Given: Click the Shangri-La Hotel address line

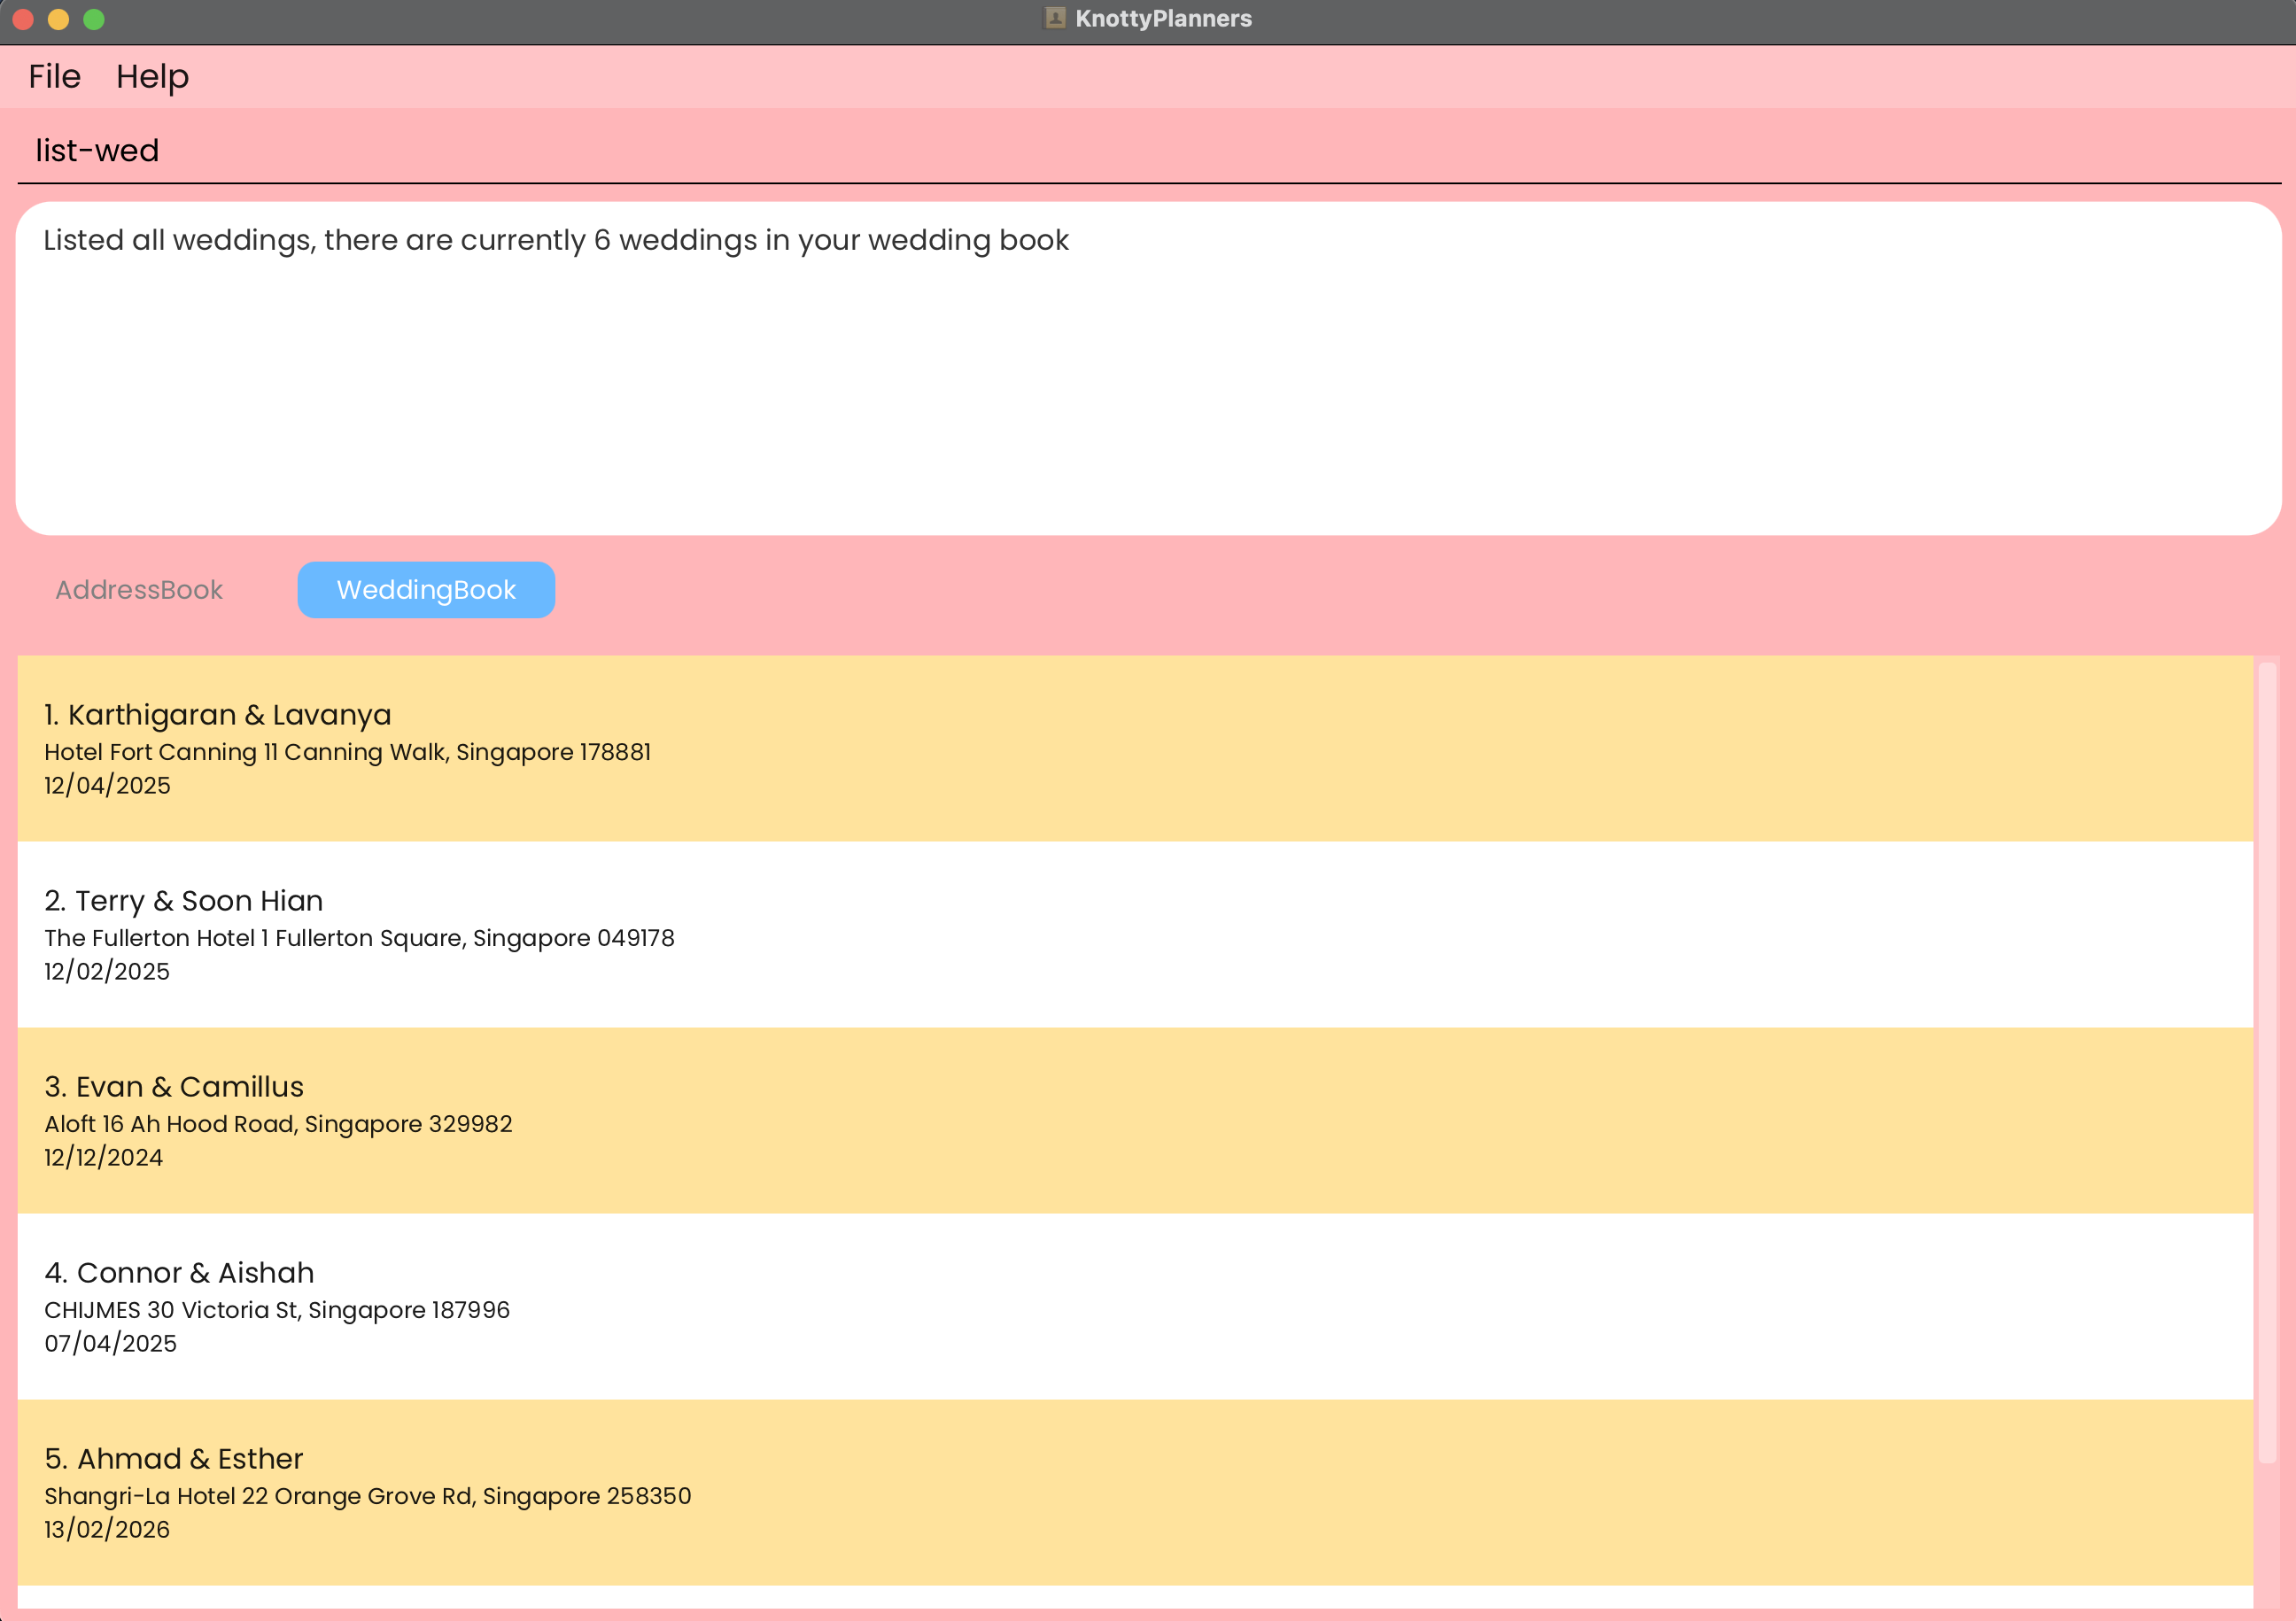Looking at the screenshot, I should click(x=367, y=1496).
